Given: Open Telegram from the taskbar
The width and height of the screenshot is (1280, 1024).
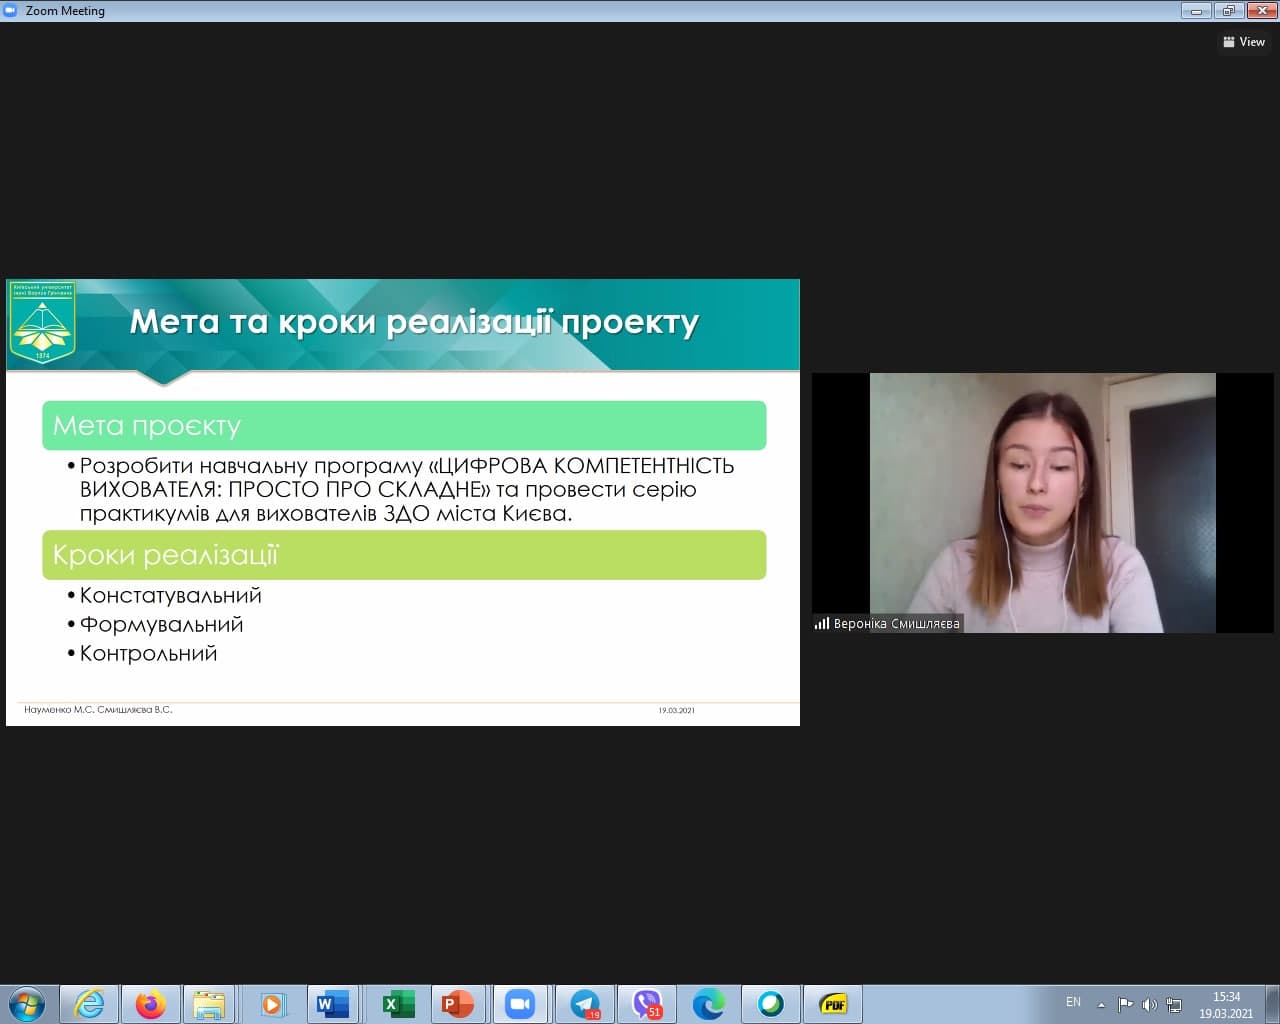Looking at the screenshot, I should click(584, 1004).
